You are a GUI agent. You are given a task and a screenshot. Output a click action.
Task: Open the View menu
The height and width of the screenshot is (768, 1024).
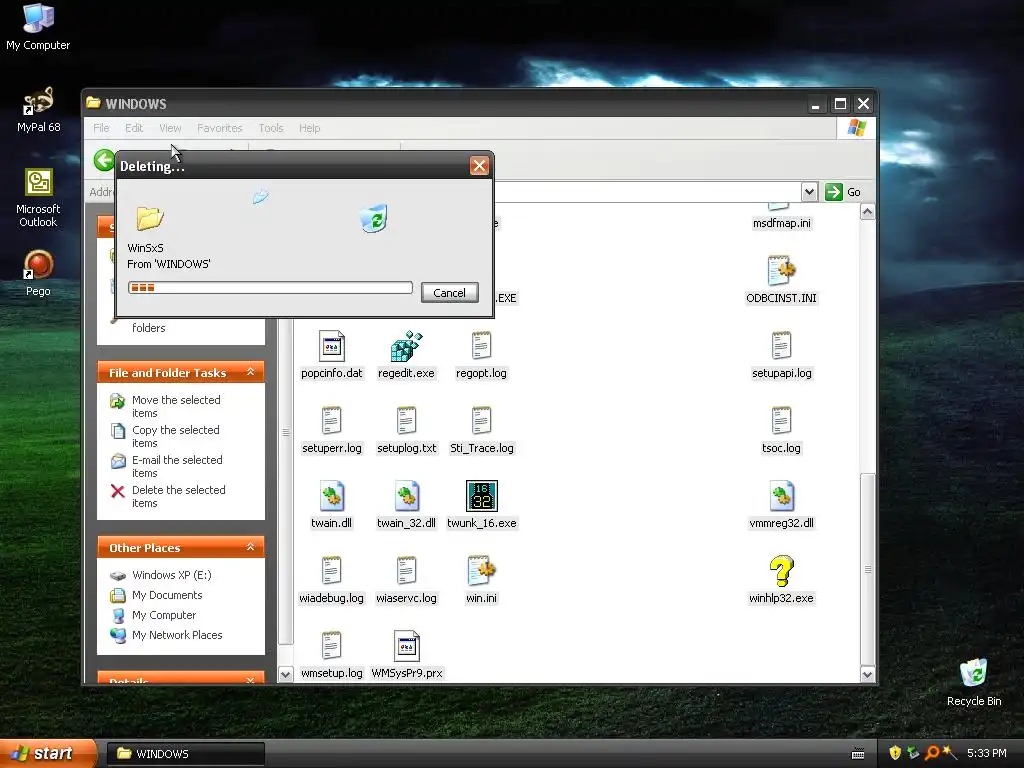tap(170, 128)
